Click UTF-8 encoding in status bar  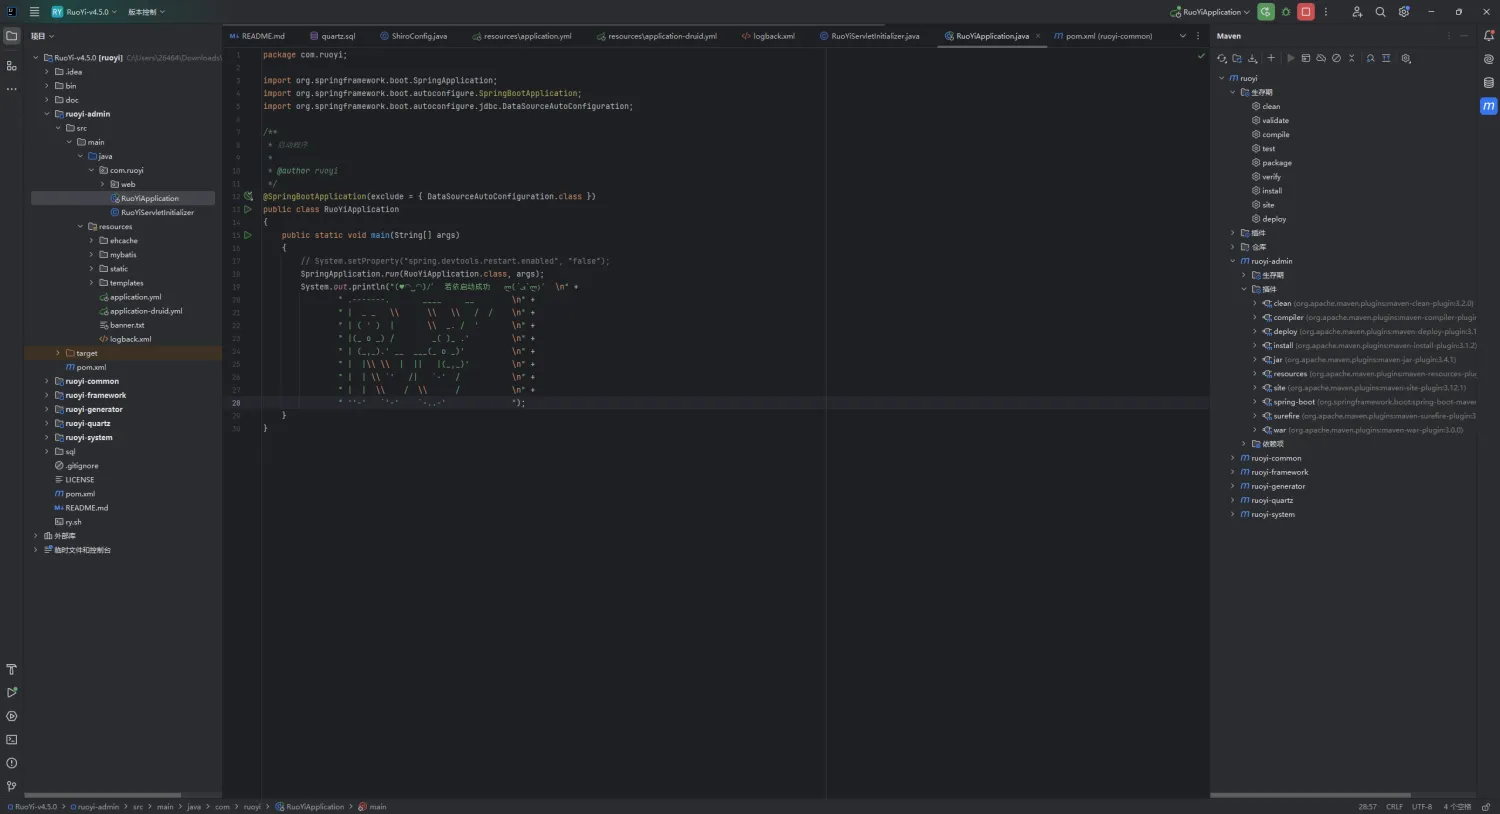(1421, 807)
